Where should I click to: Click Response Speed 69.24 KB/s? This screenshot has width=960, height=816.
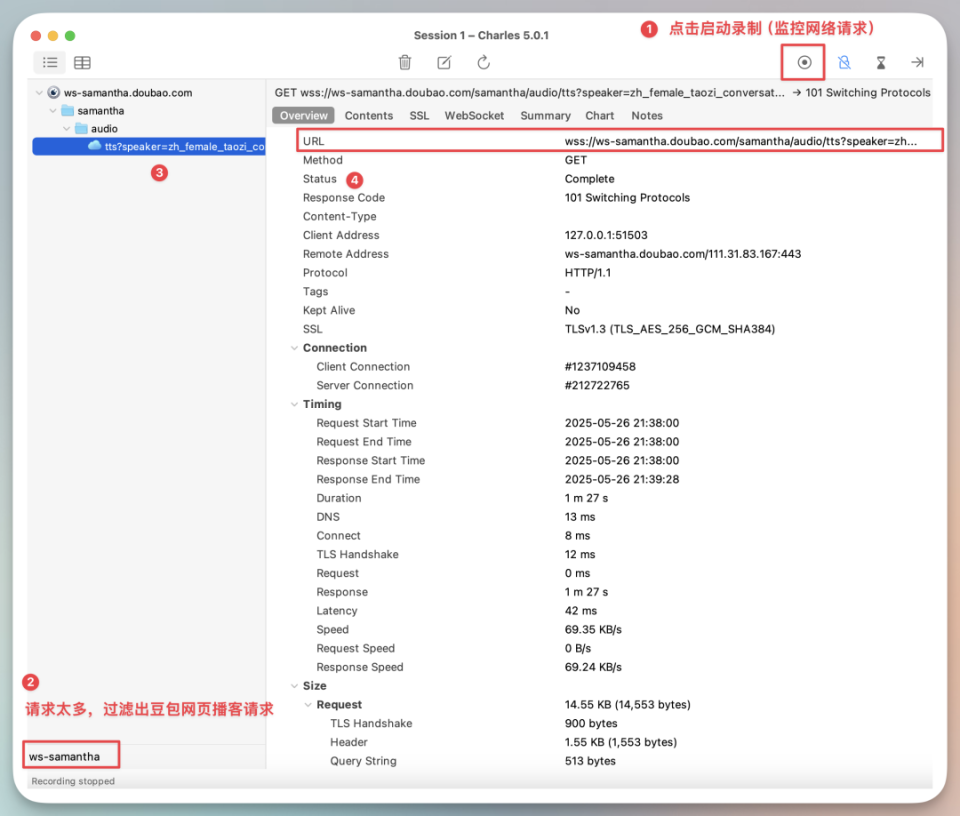[593, 667]
